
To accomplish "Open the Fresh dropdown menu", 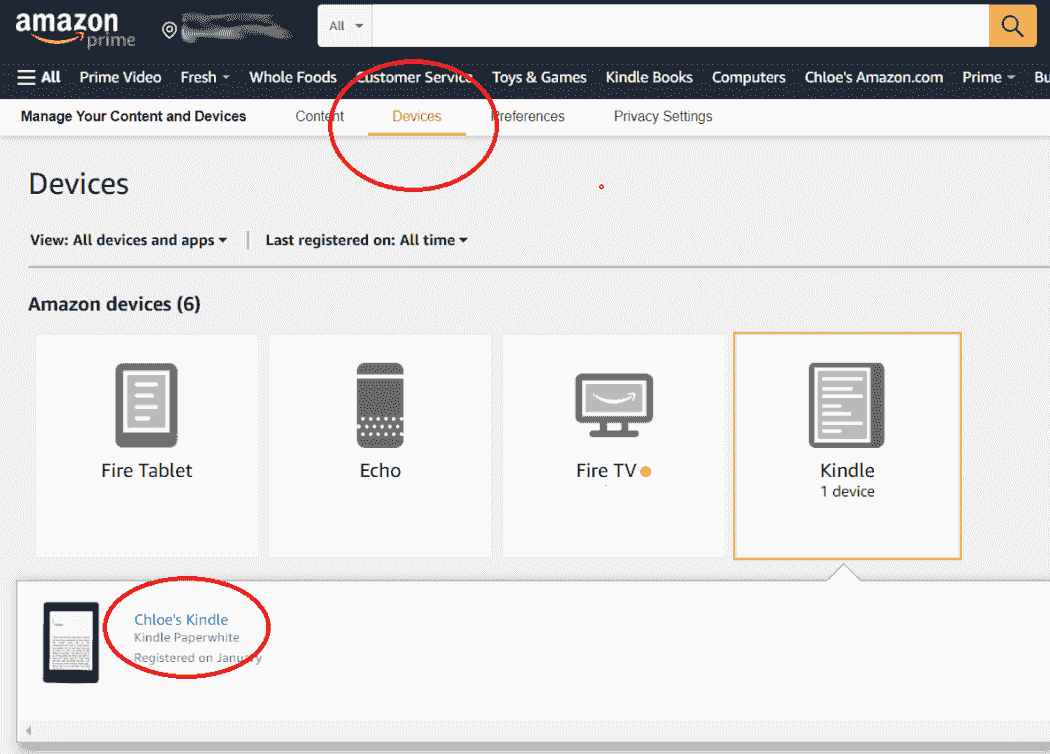I will (x=205, y=77).
